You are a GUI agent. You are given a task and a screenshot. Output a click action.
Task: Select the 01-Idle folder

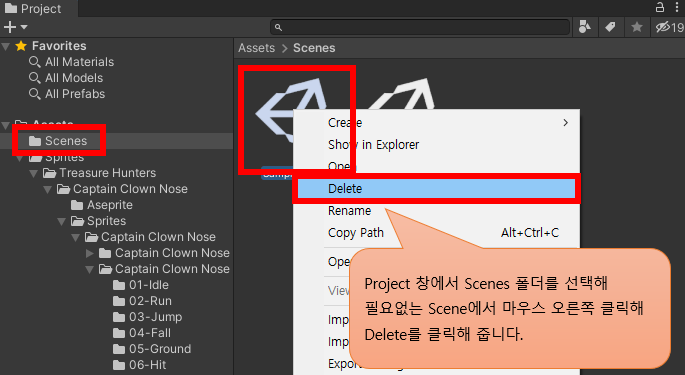(x=149, y=285)
